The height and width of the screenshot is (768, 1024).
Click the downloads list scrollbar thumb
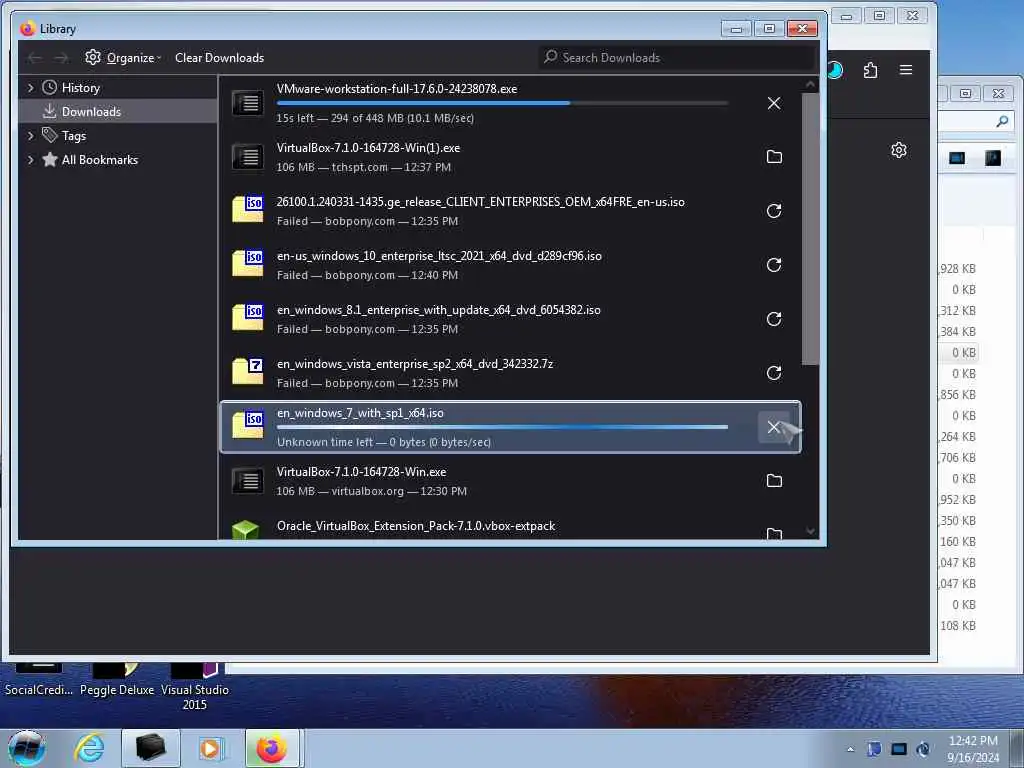pos(810,229)
